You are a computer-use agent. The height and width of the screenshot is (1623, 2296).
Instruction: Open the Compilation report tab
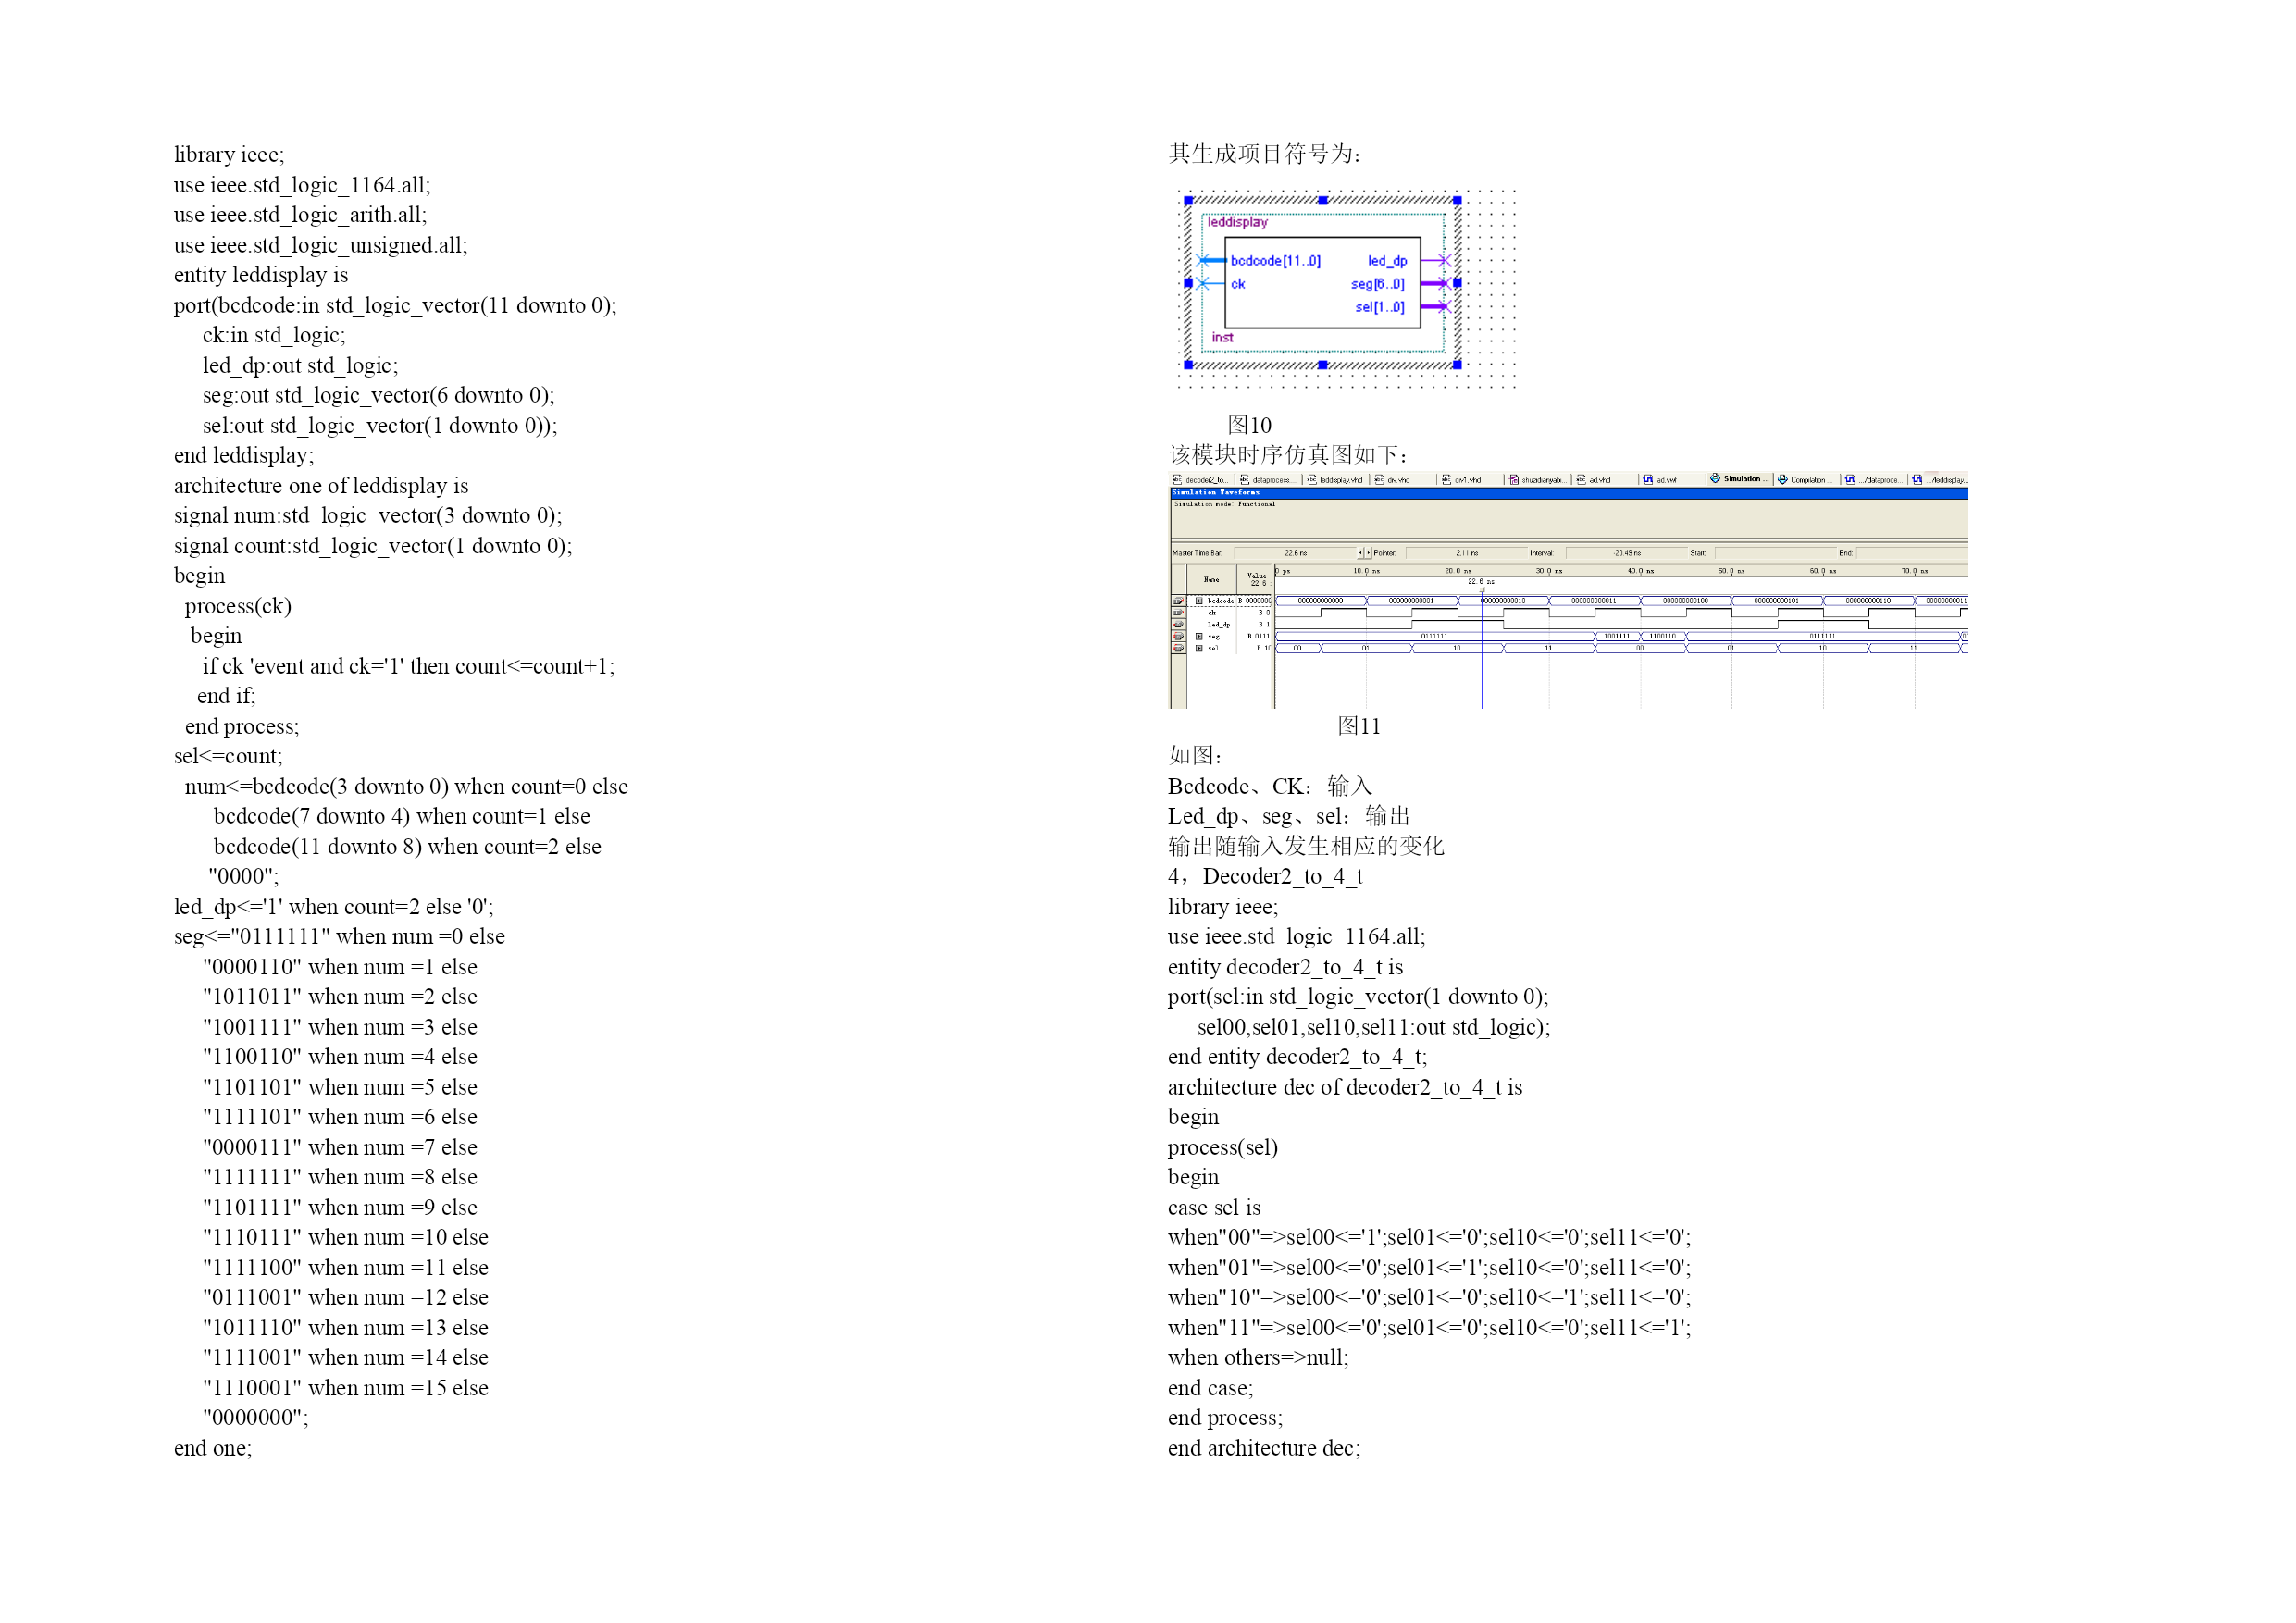pyautogui.click(x=1806, y=481)
